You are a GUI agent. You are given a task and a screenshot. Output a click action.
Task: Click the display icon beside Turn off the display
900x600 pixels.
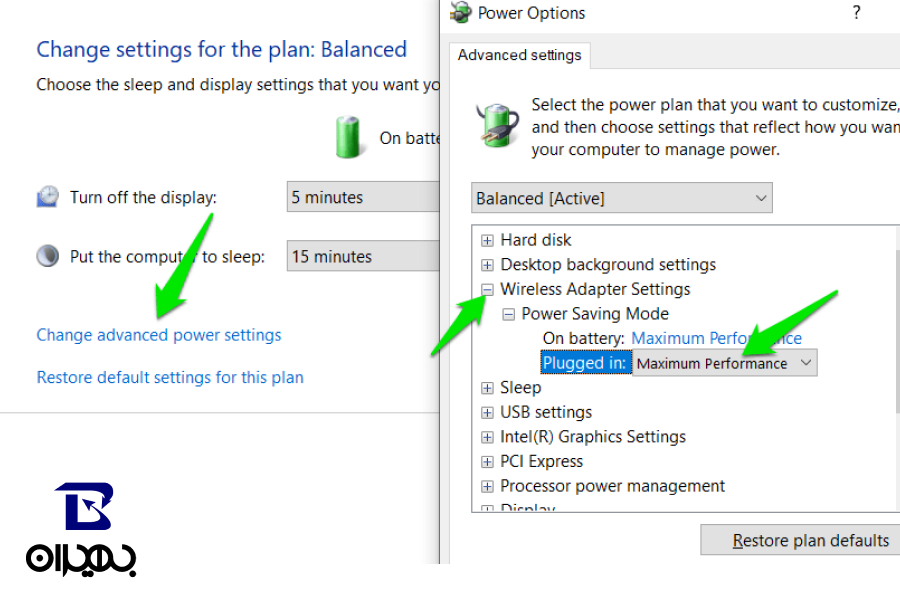(x=48, y=197)
